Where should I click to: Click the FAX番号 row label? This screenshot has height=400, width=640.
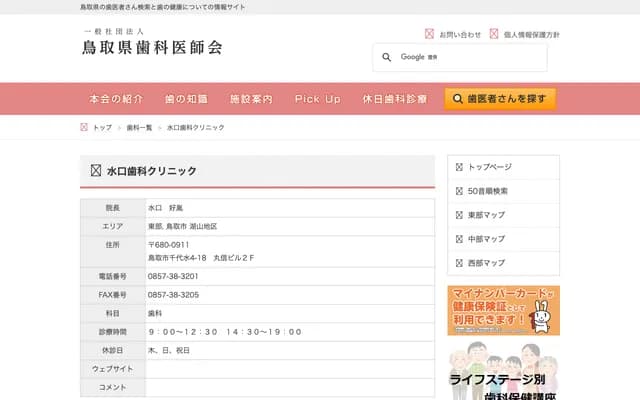pos(113,295)
